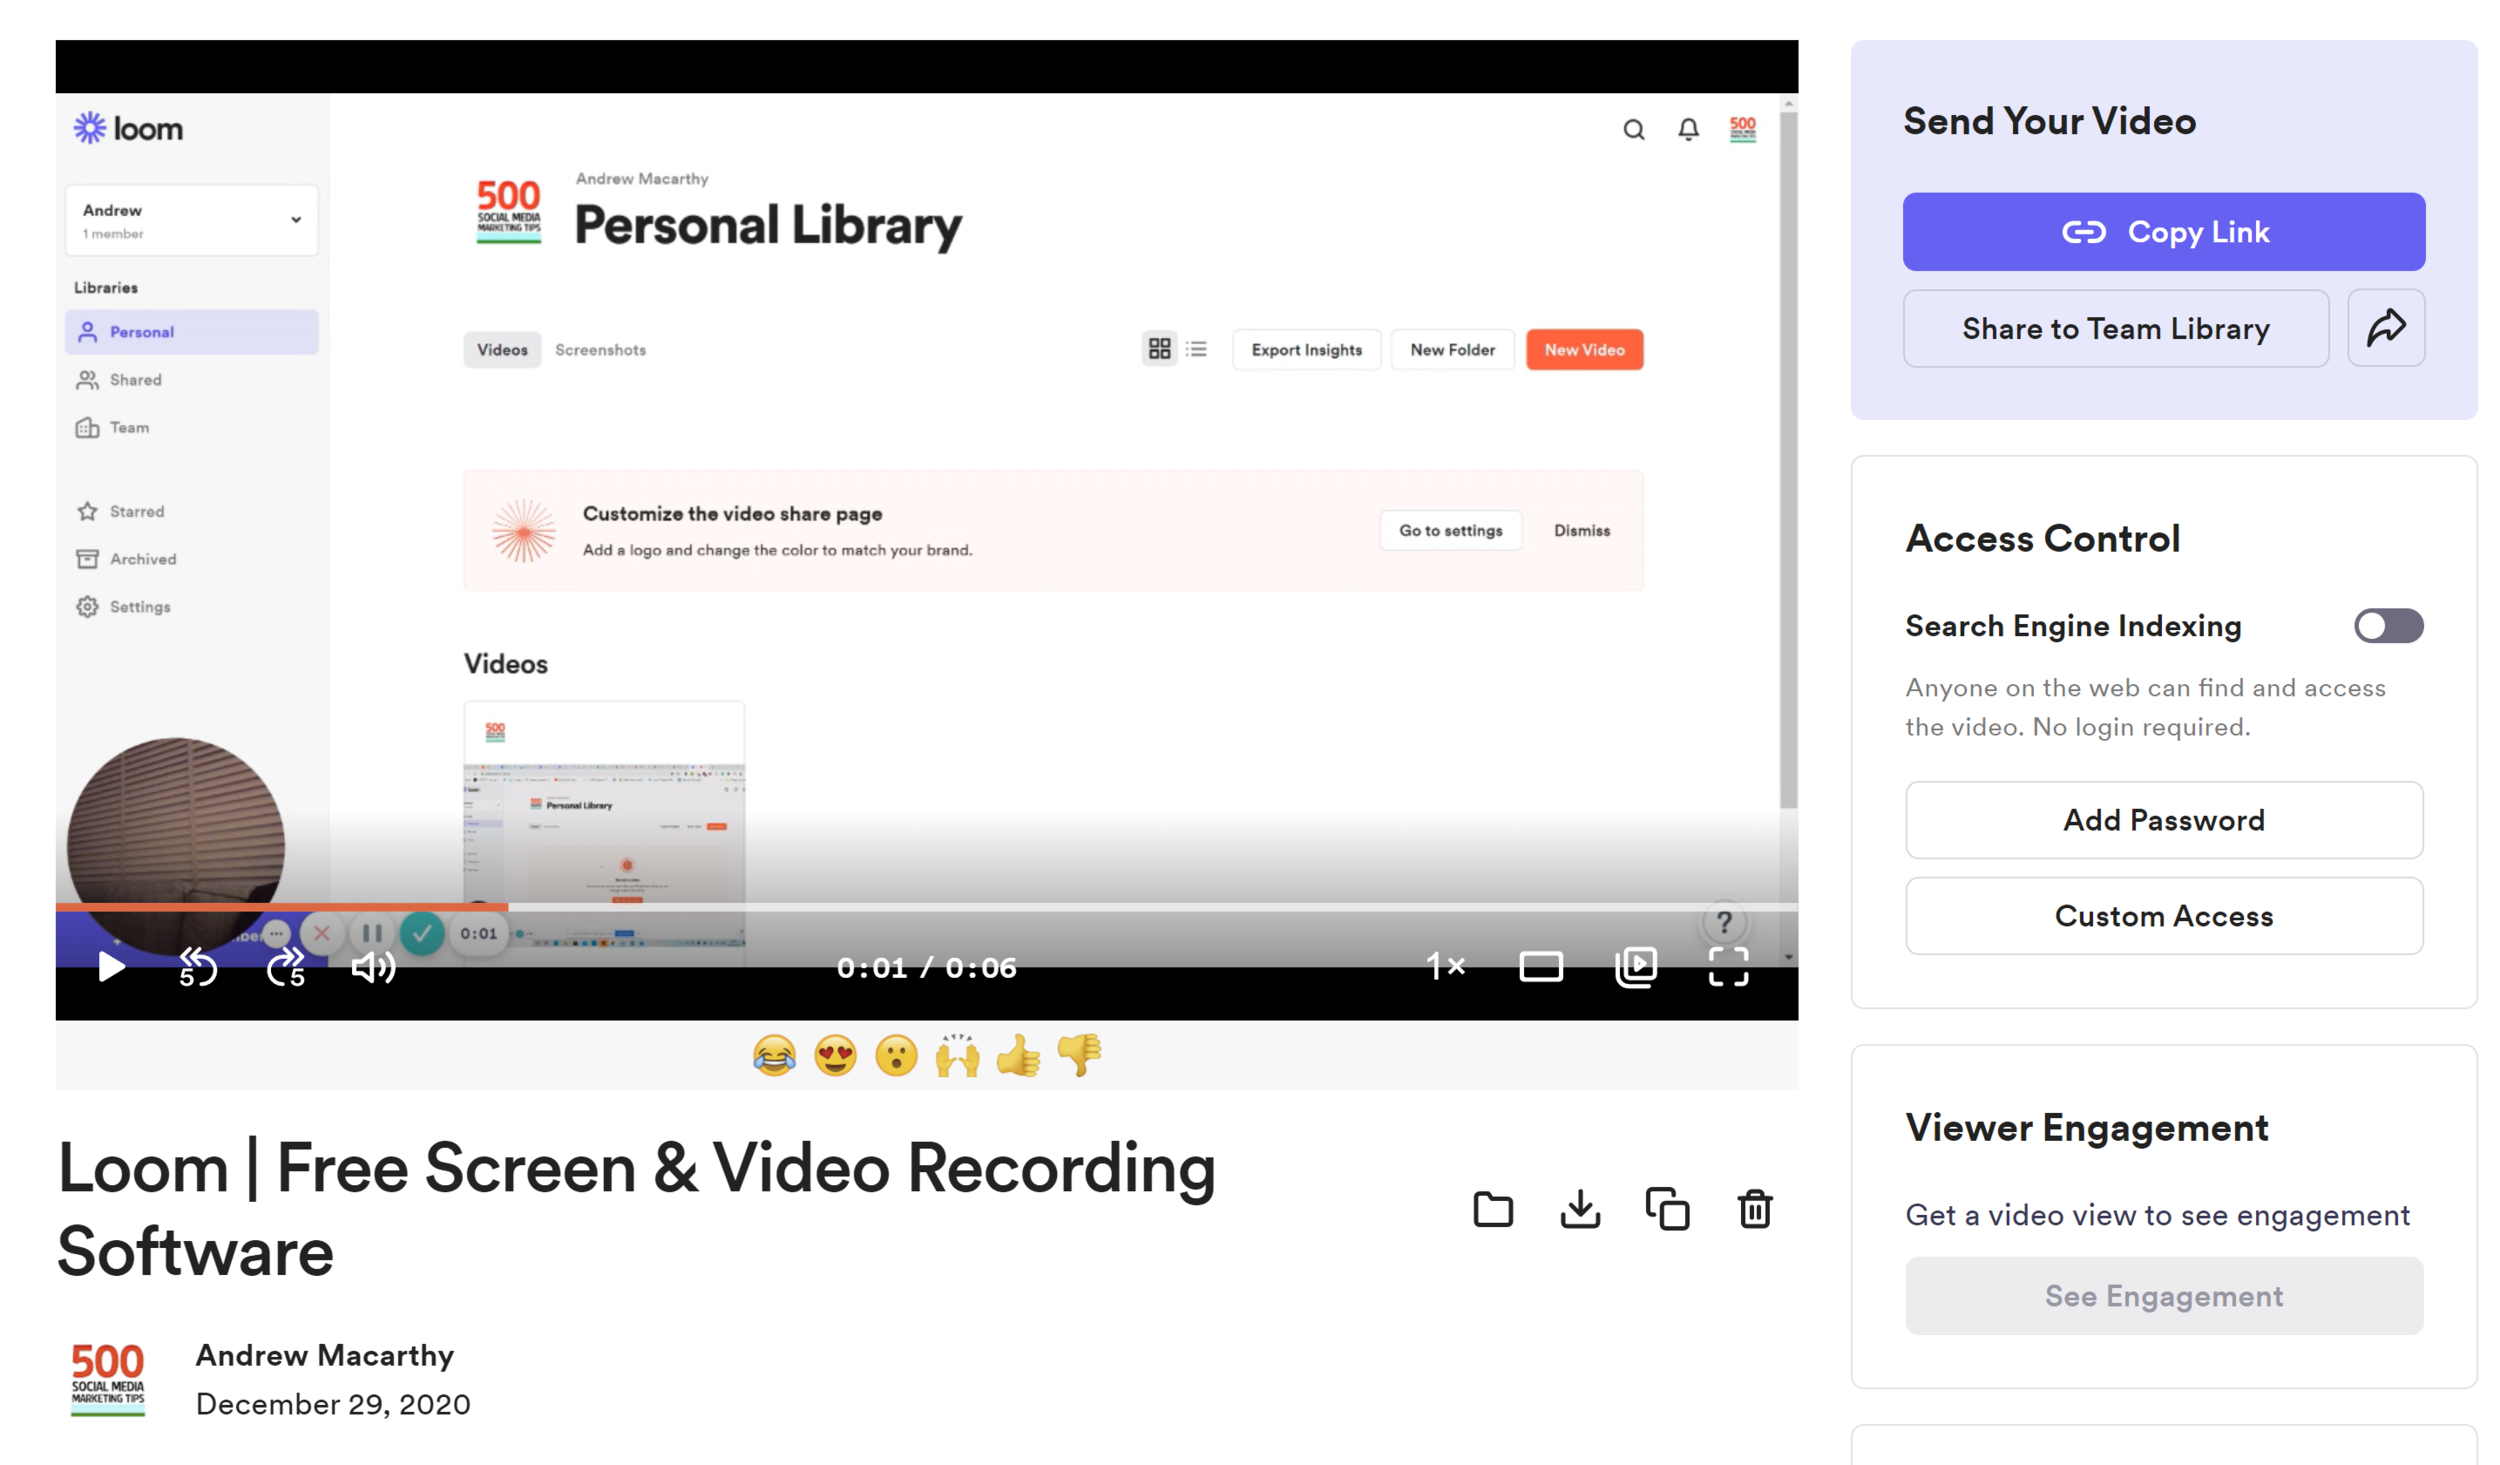React with thumbs down emoji
The image size is (2500, 1465).
(1079, 1055)
